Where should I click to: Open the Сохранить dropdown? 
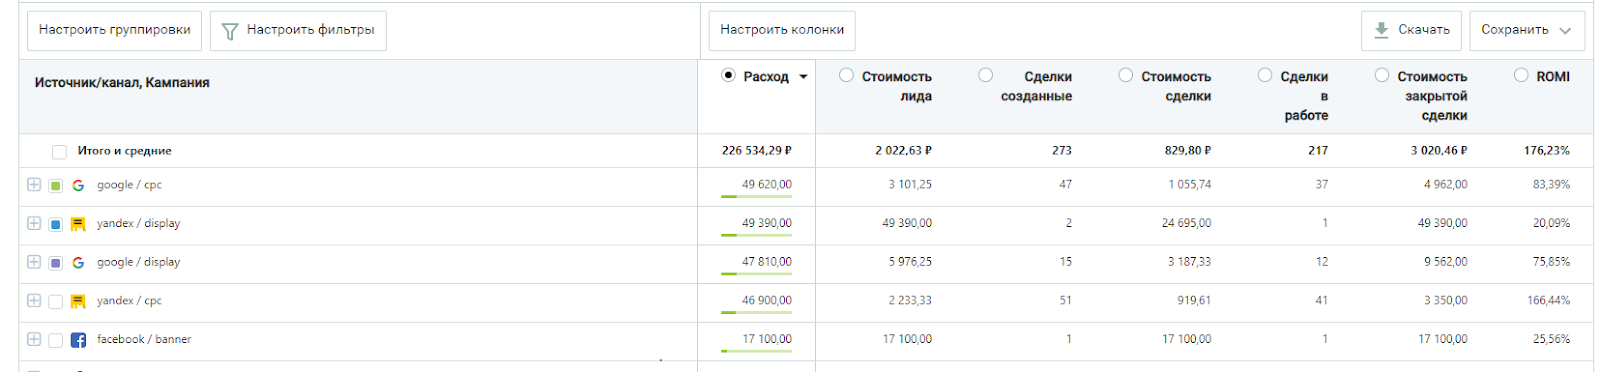pos(1526,30)
